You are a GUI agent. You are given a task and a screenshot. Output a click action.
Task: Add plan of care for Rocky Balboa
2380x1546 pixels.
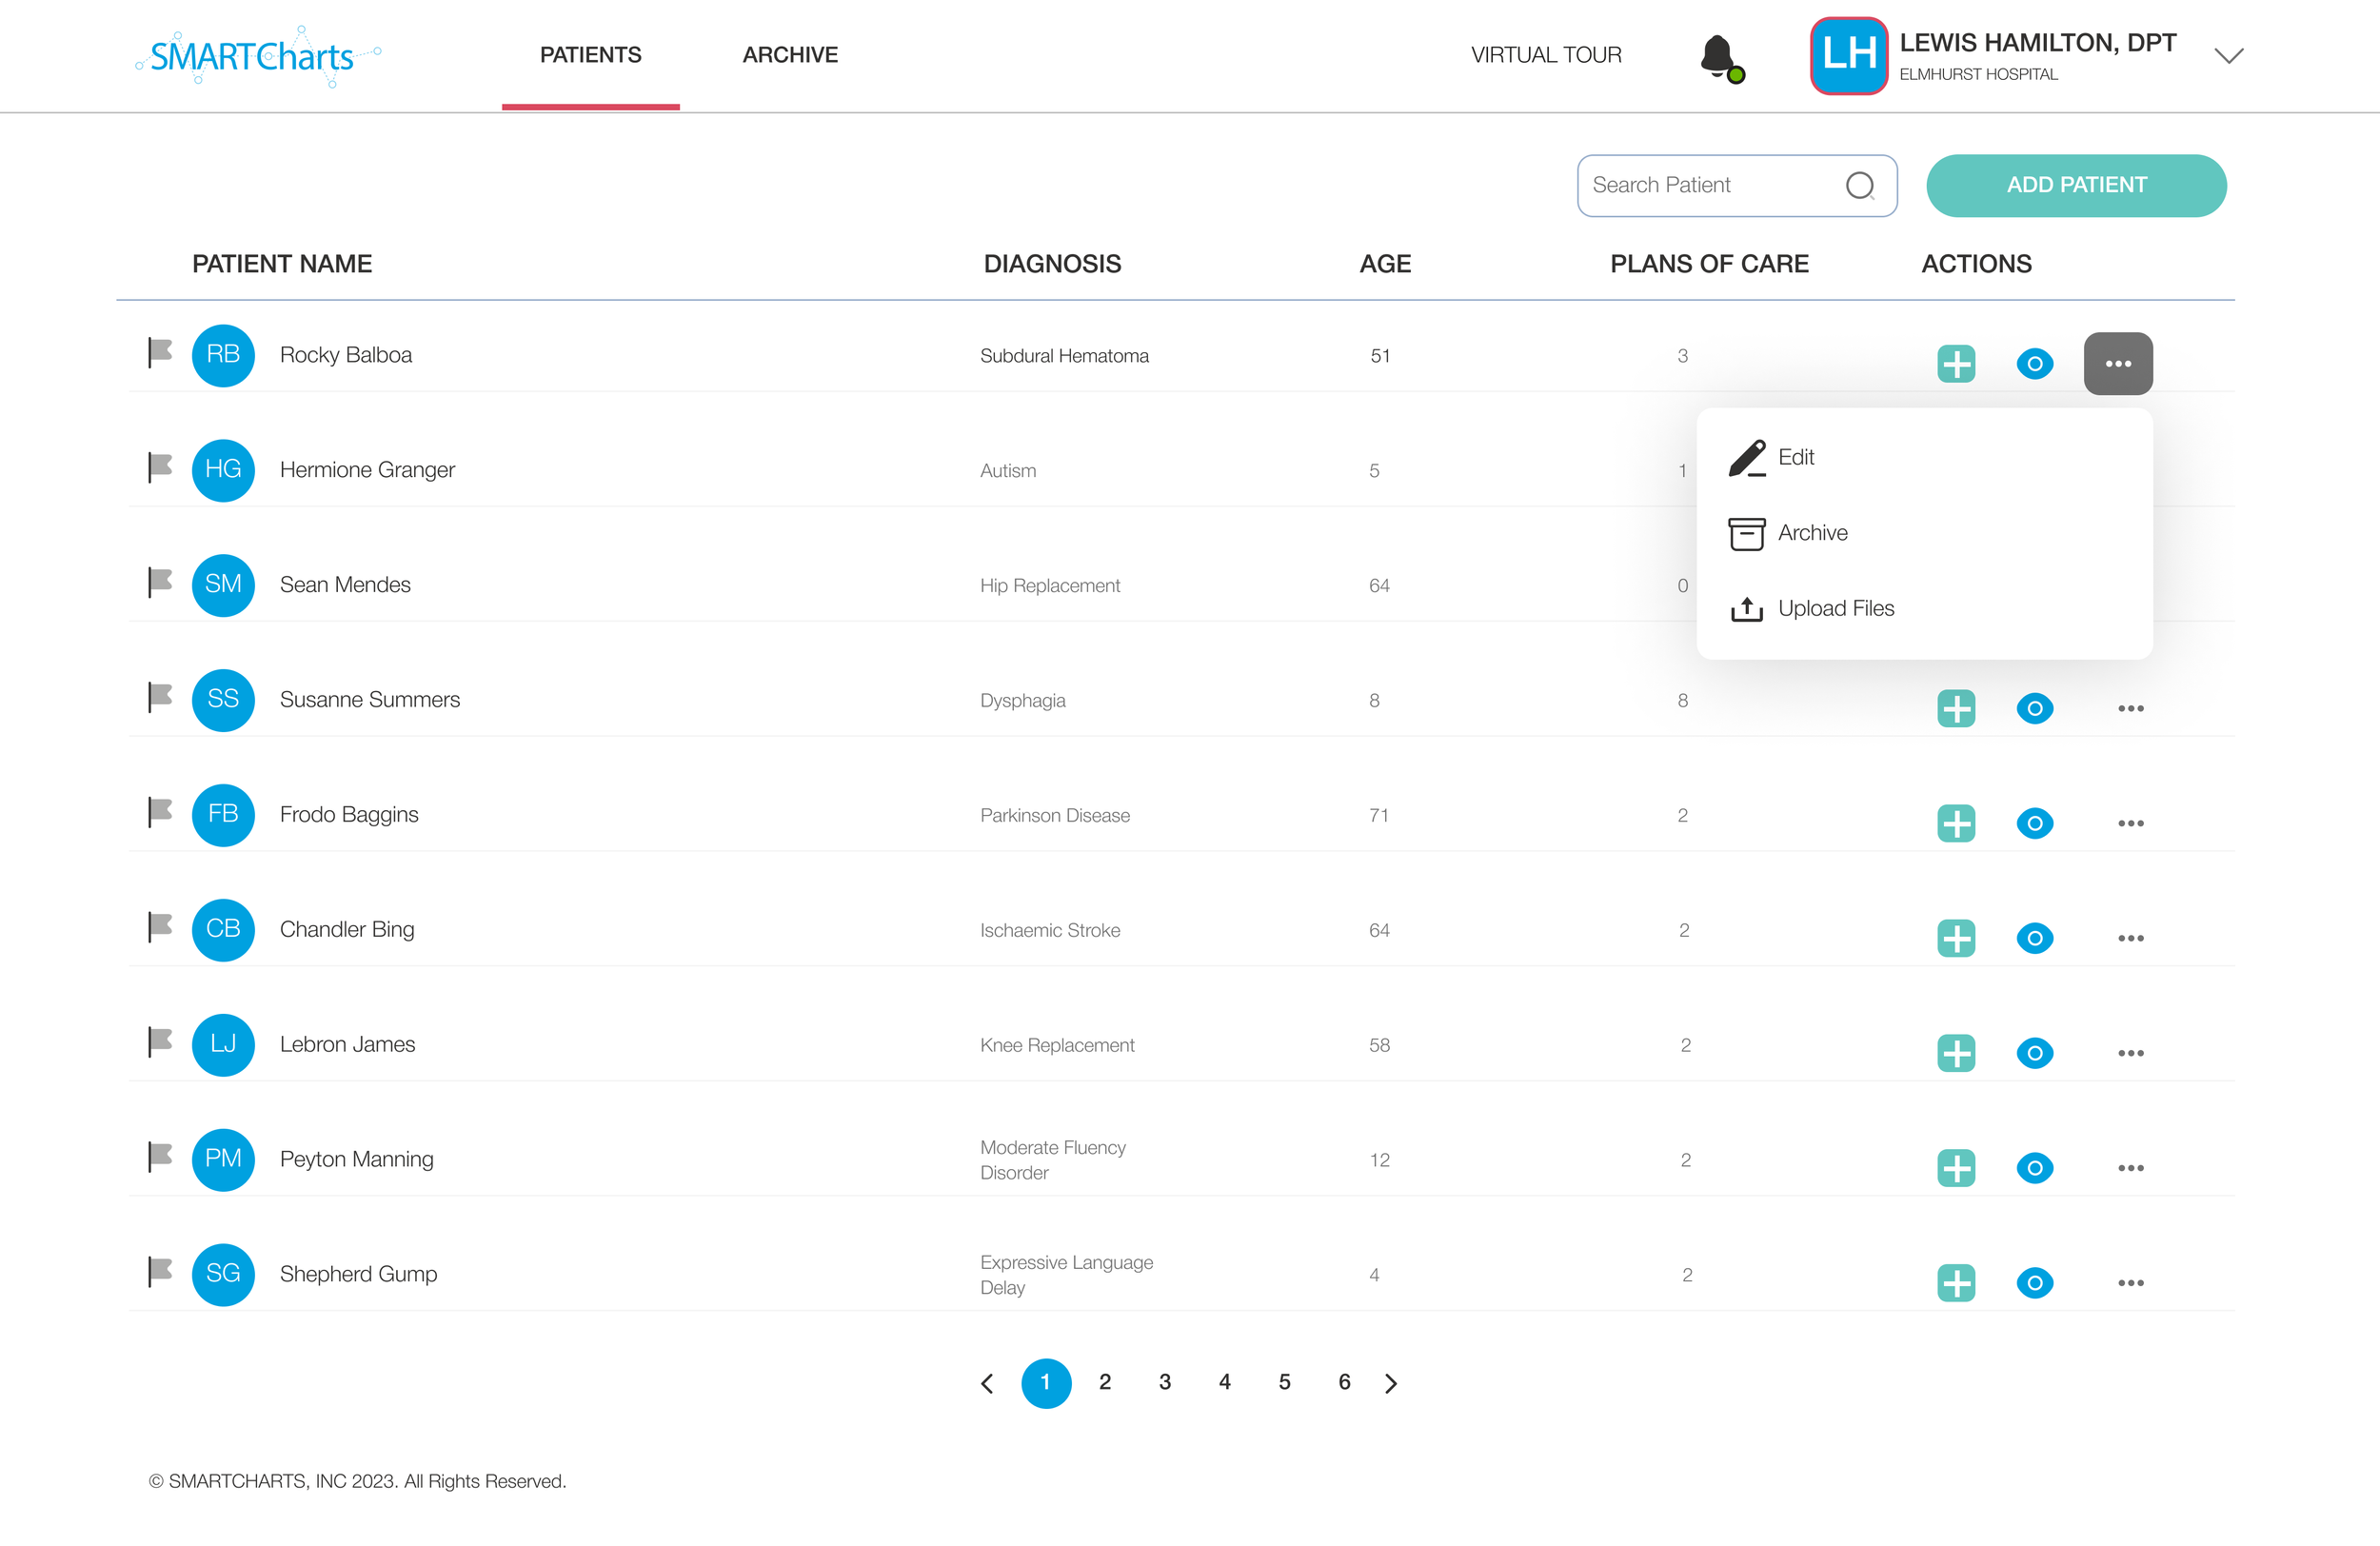(1956, 363)
